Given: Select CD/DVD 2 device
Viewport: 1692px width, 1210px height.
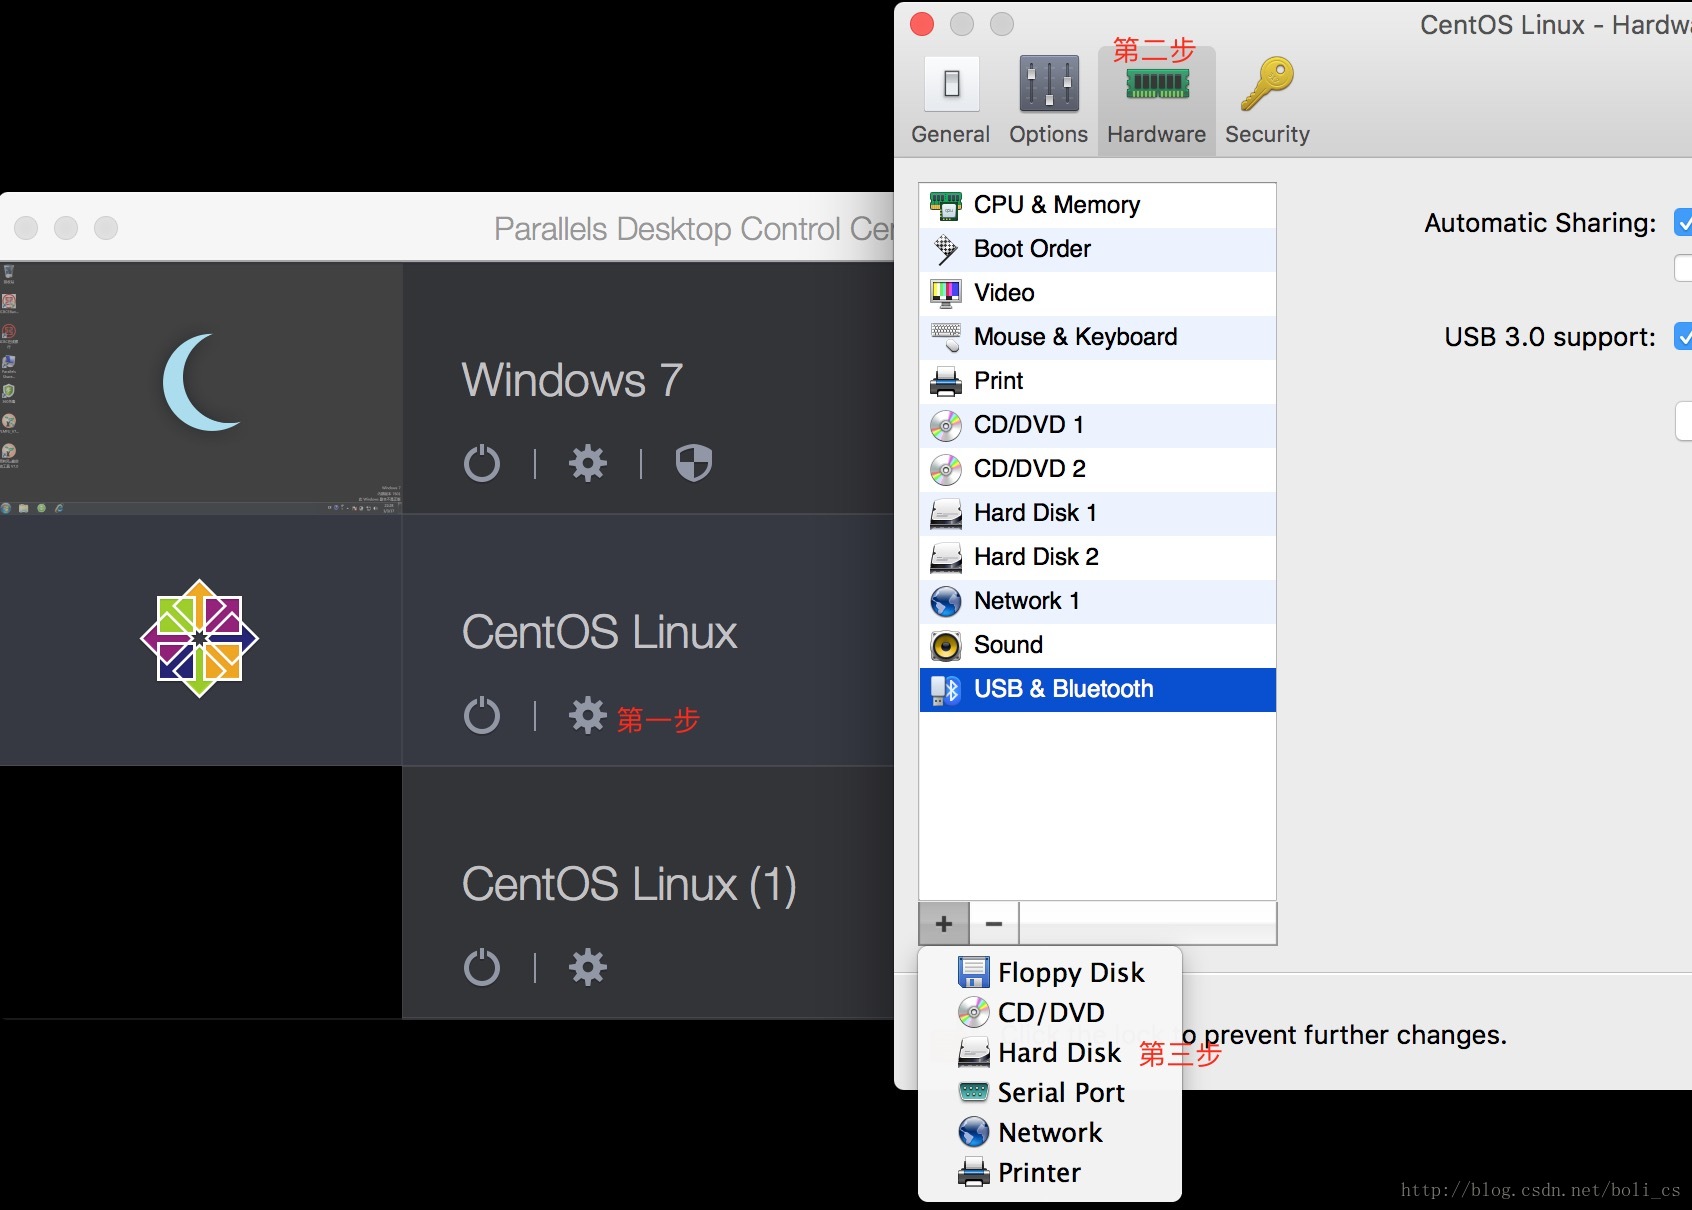Looking at the screenshot, I should (x=1097, y=469).
